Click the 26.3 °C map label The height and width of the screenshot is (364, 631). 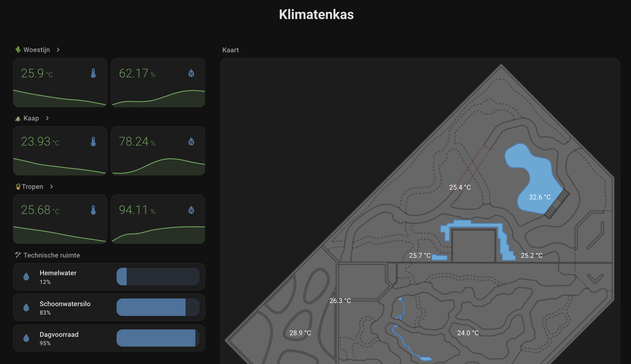[x=340, y=300]
